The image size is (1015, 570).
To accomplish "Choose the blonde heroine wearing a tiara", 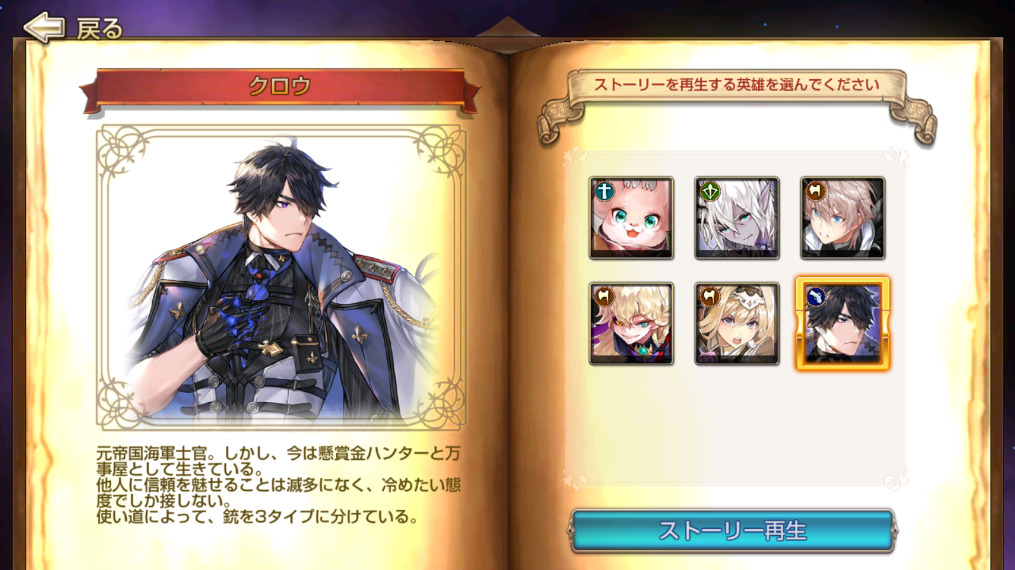I will point(737,323).
